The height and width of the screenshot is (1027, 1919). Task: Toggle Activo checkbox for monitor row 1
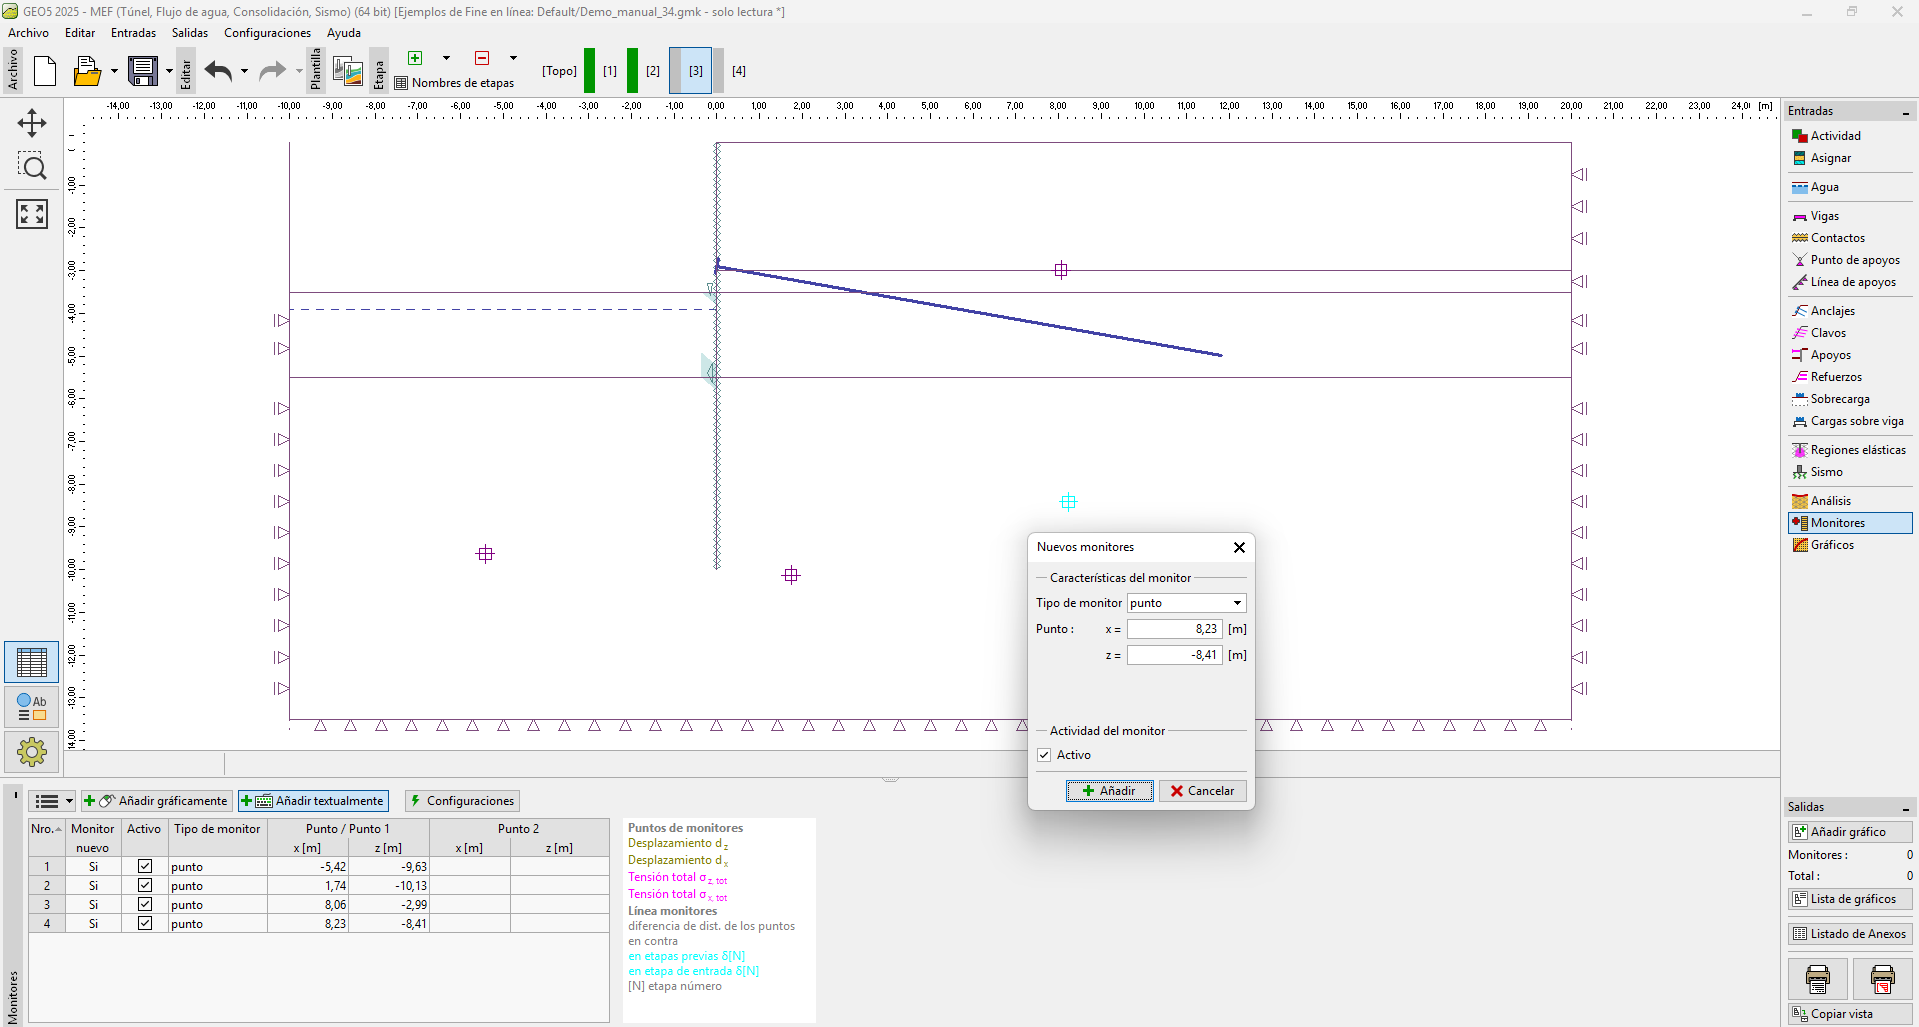click(145, 867)
